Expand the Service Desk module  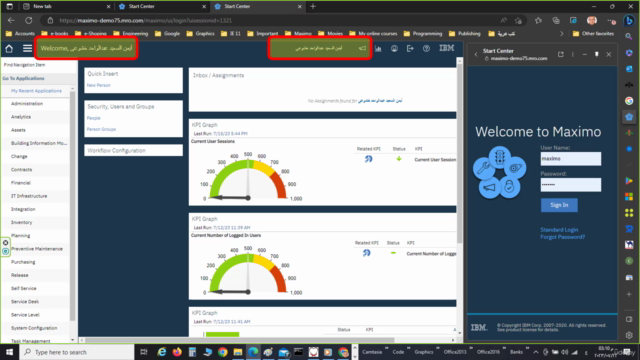coord(25,302)
